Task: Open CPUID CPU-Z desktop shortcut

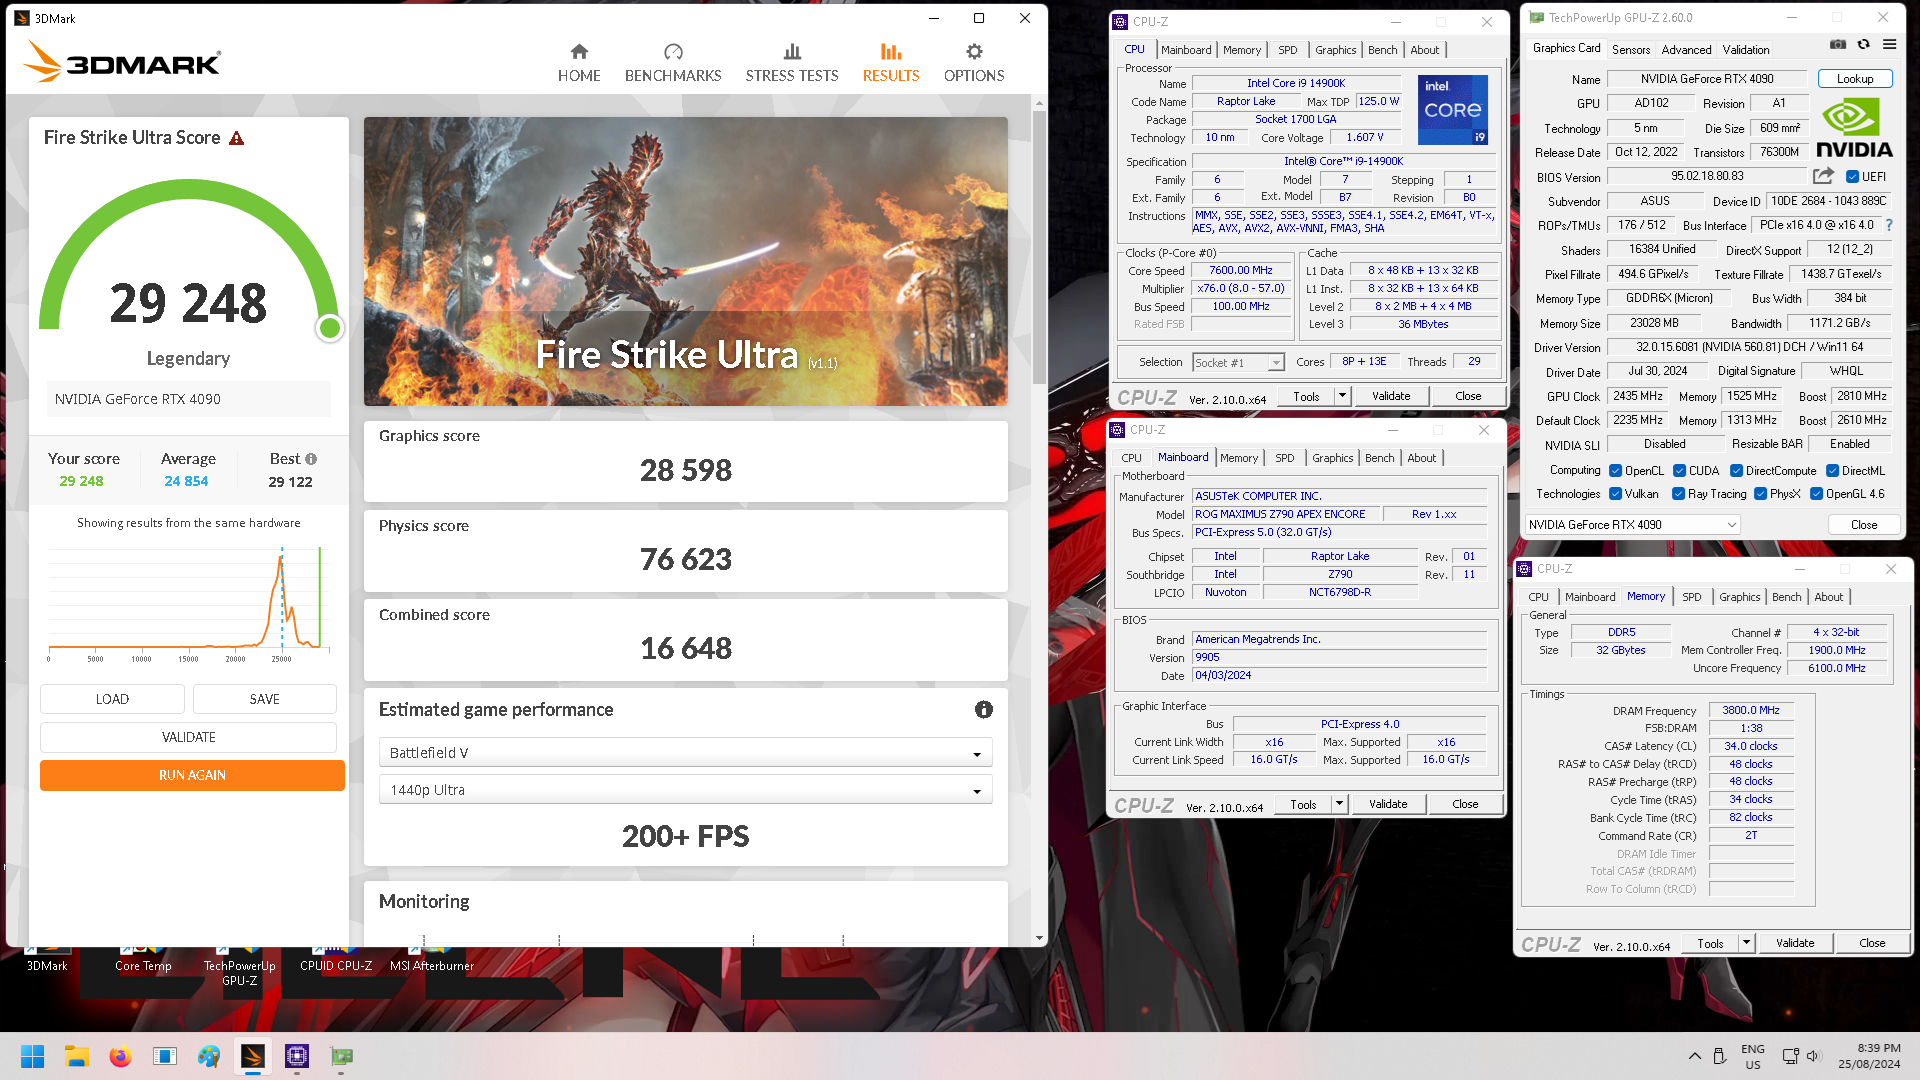Action: click(x=336, y=960)
